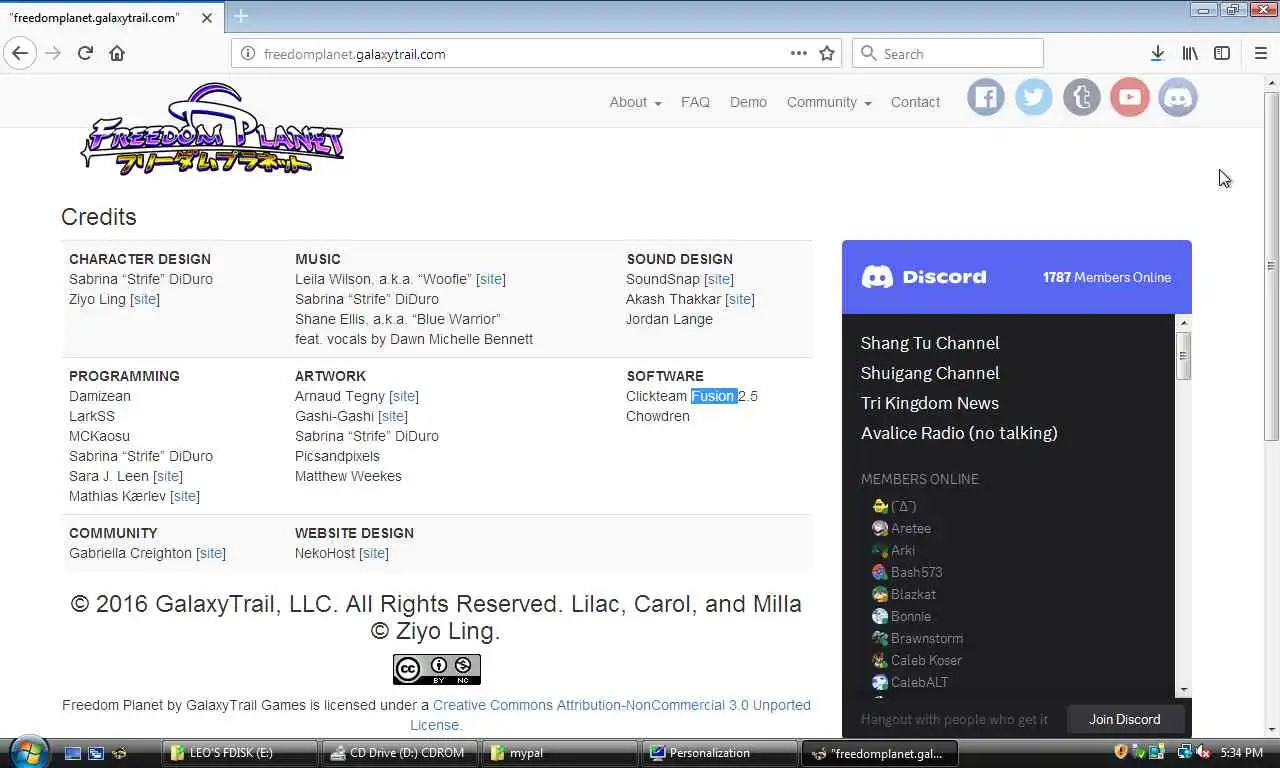
Task: Open the Discord social icon in header
Action: [x=1178, y=98]
